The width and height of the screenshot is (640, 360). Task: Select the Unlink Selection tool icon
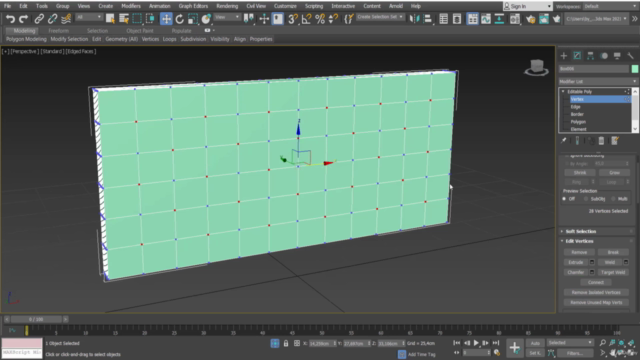(x=52, y=19)
